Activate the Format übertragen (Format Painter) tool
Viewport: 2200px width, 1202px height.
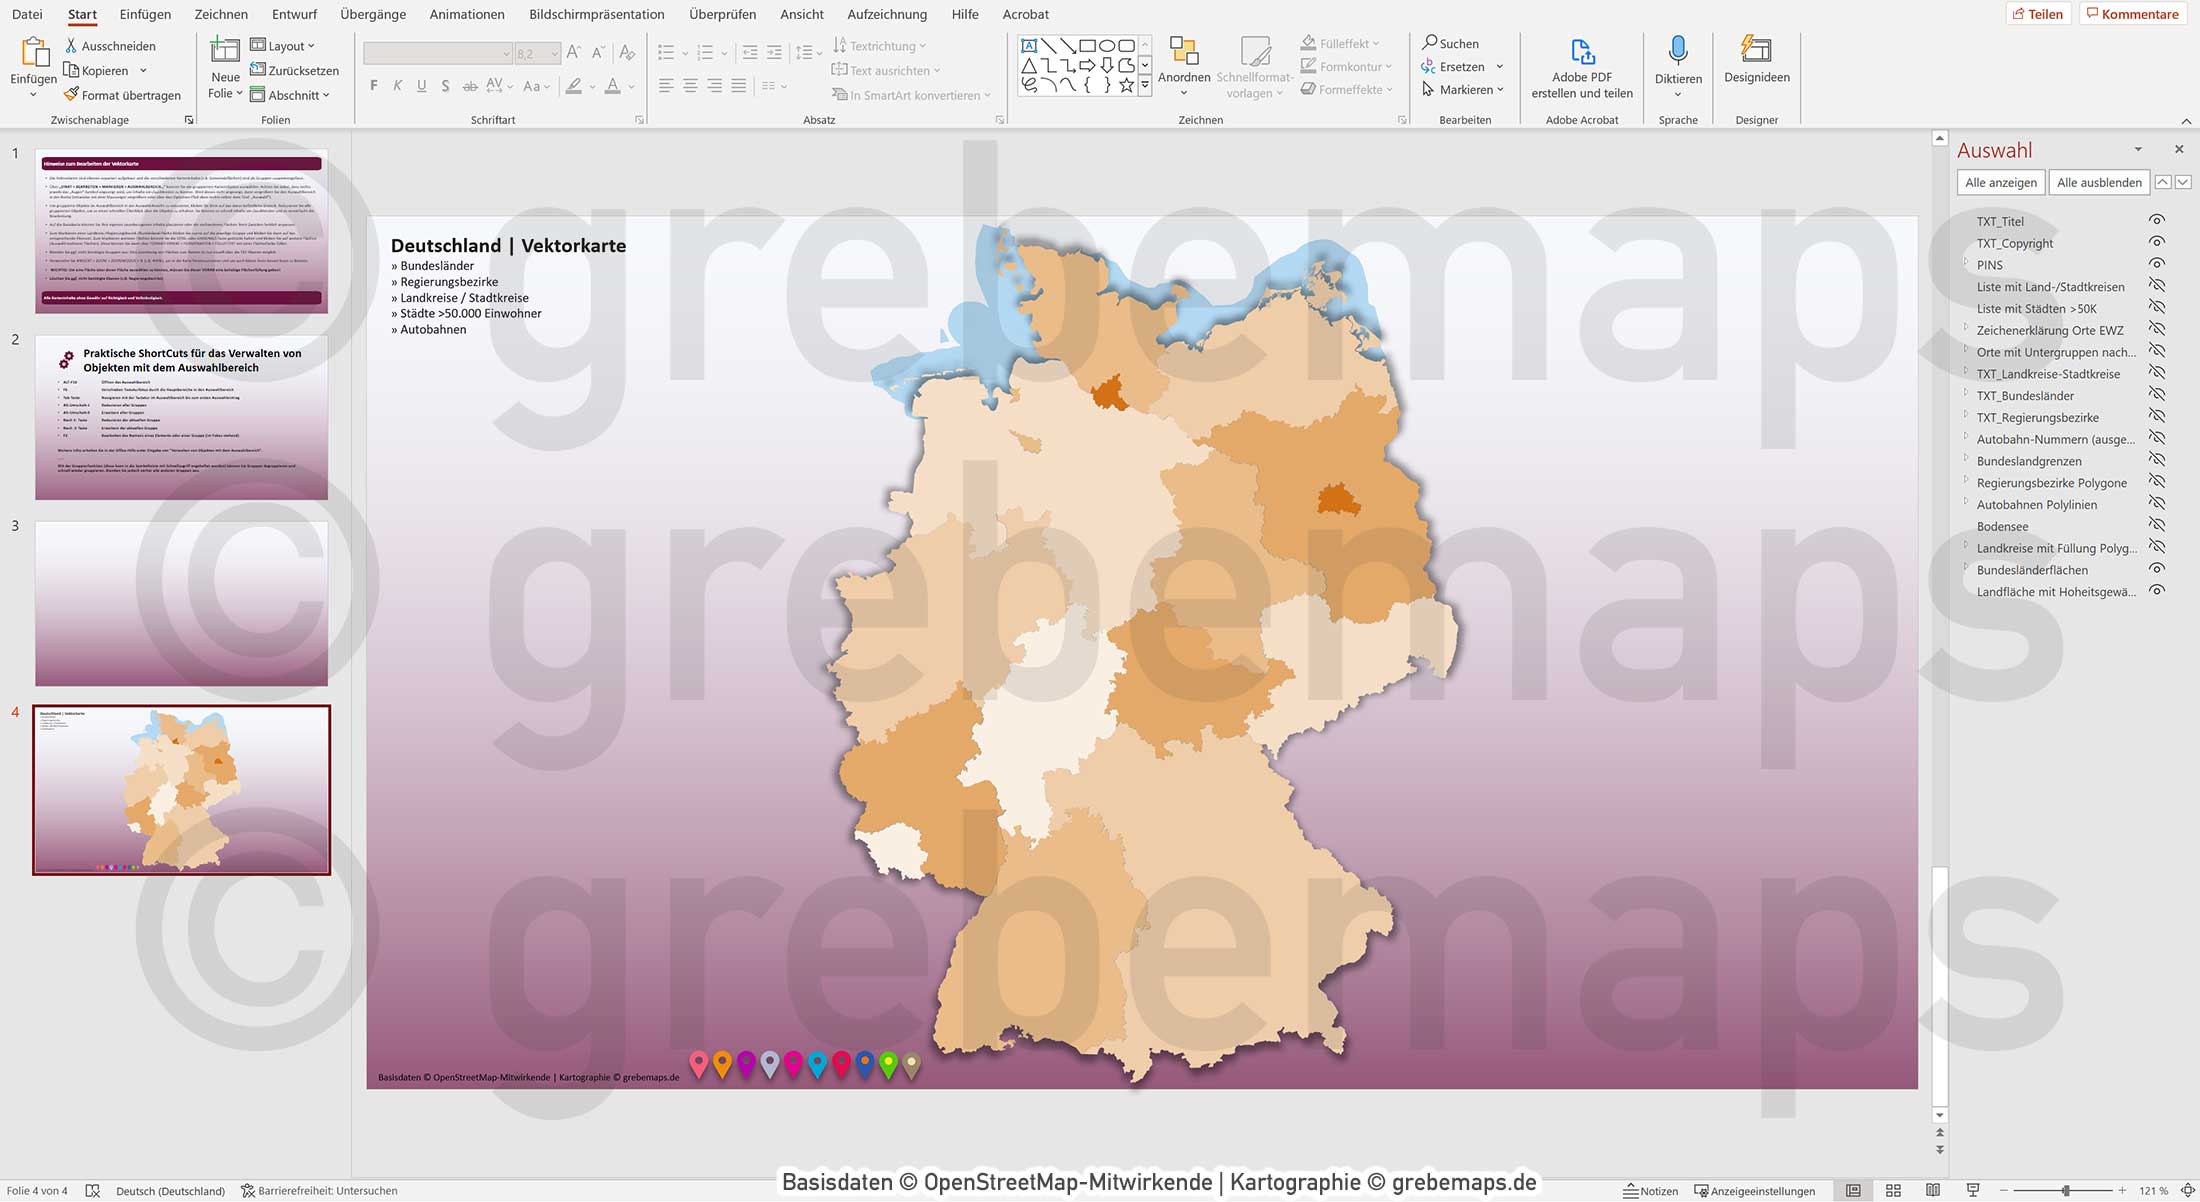tap(122, 94)
